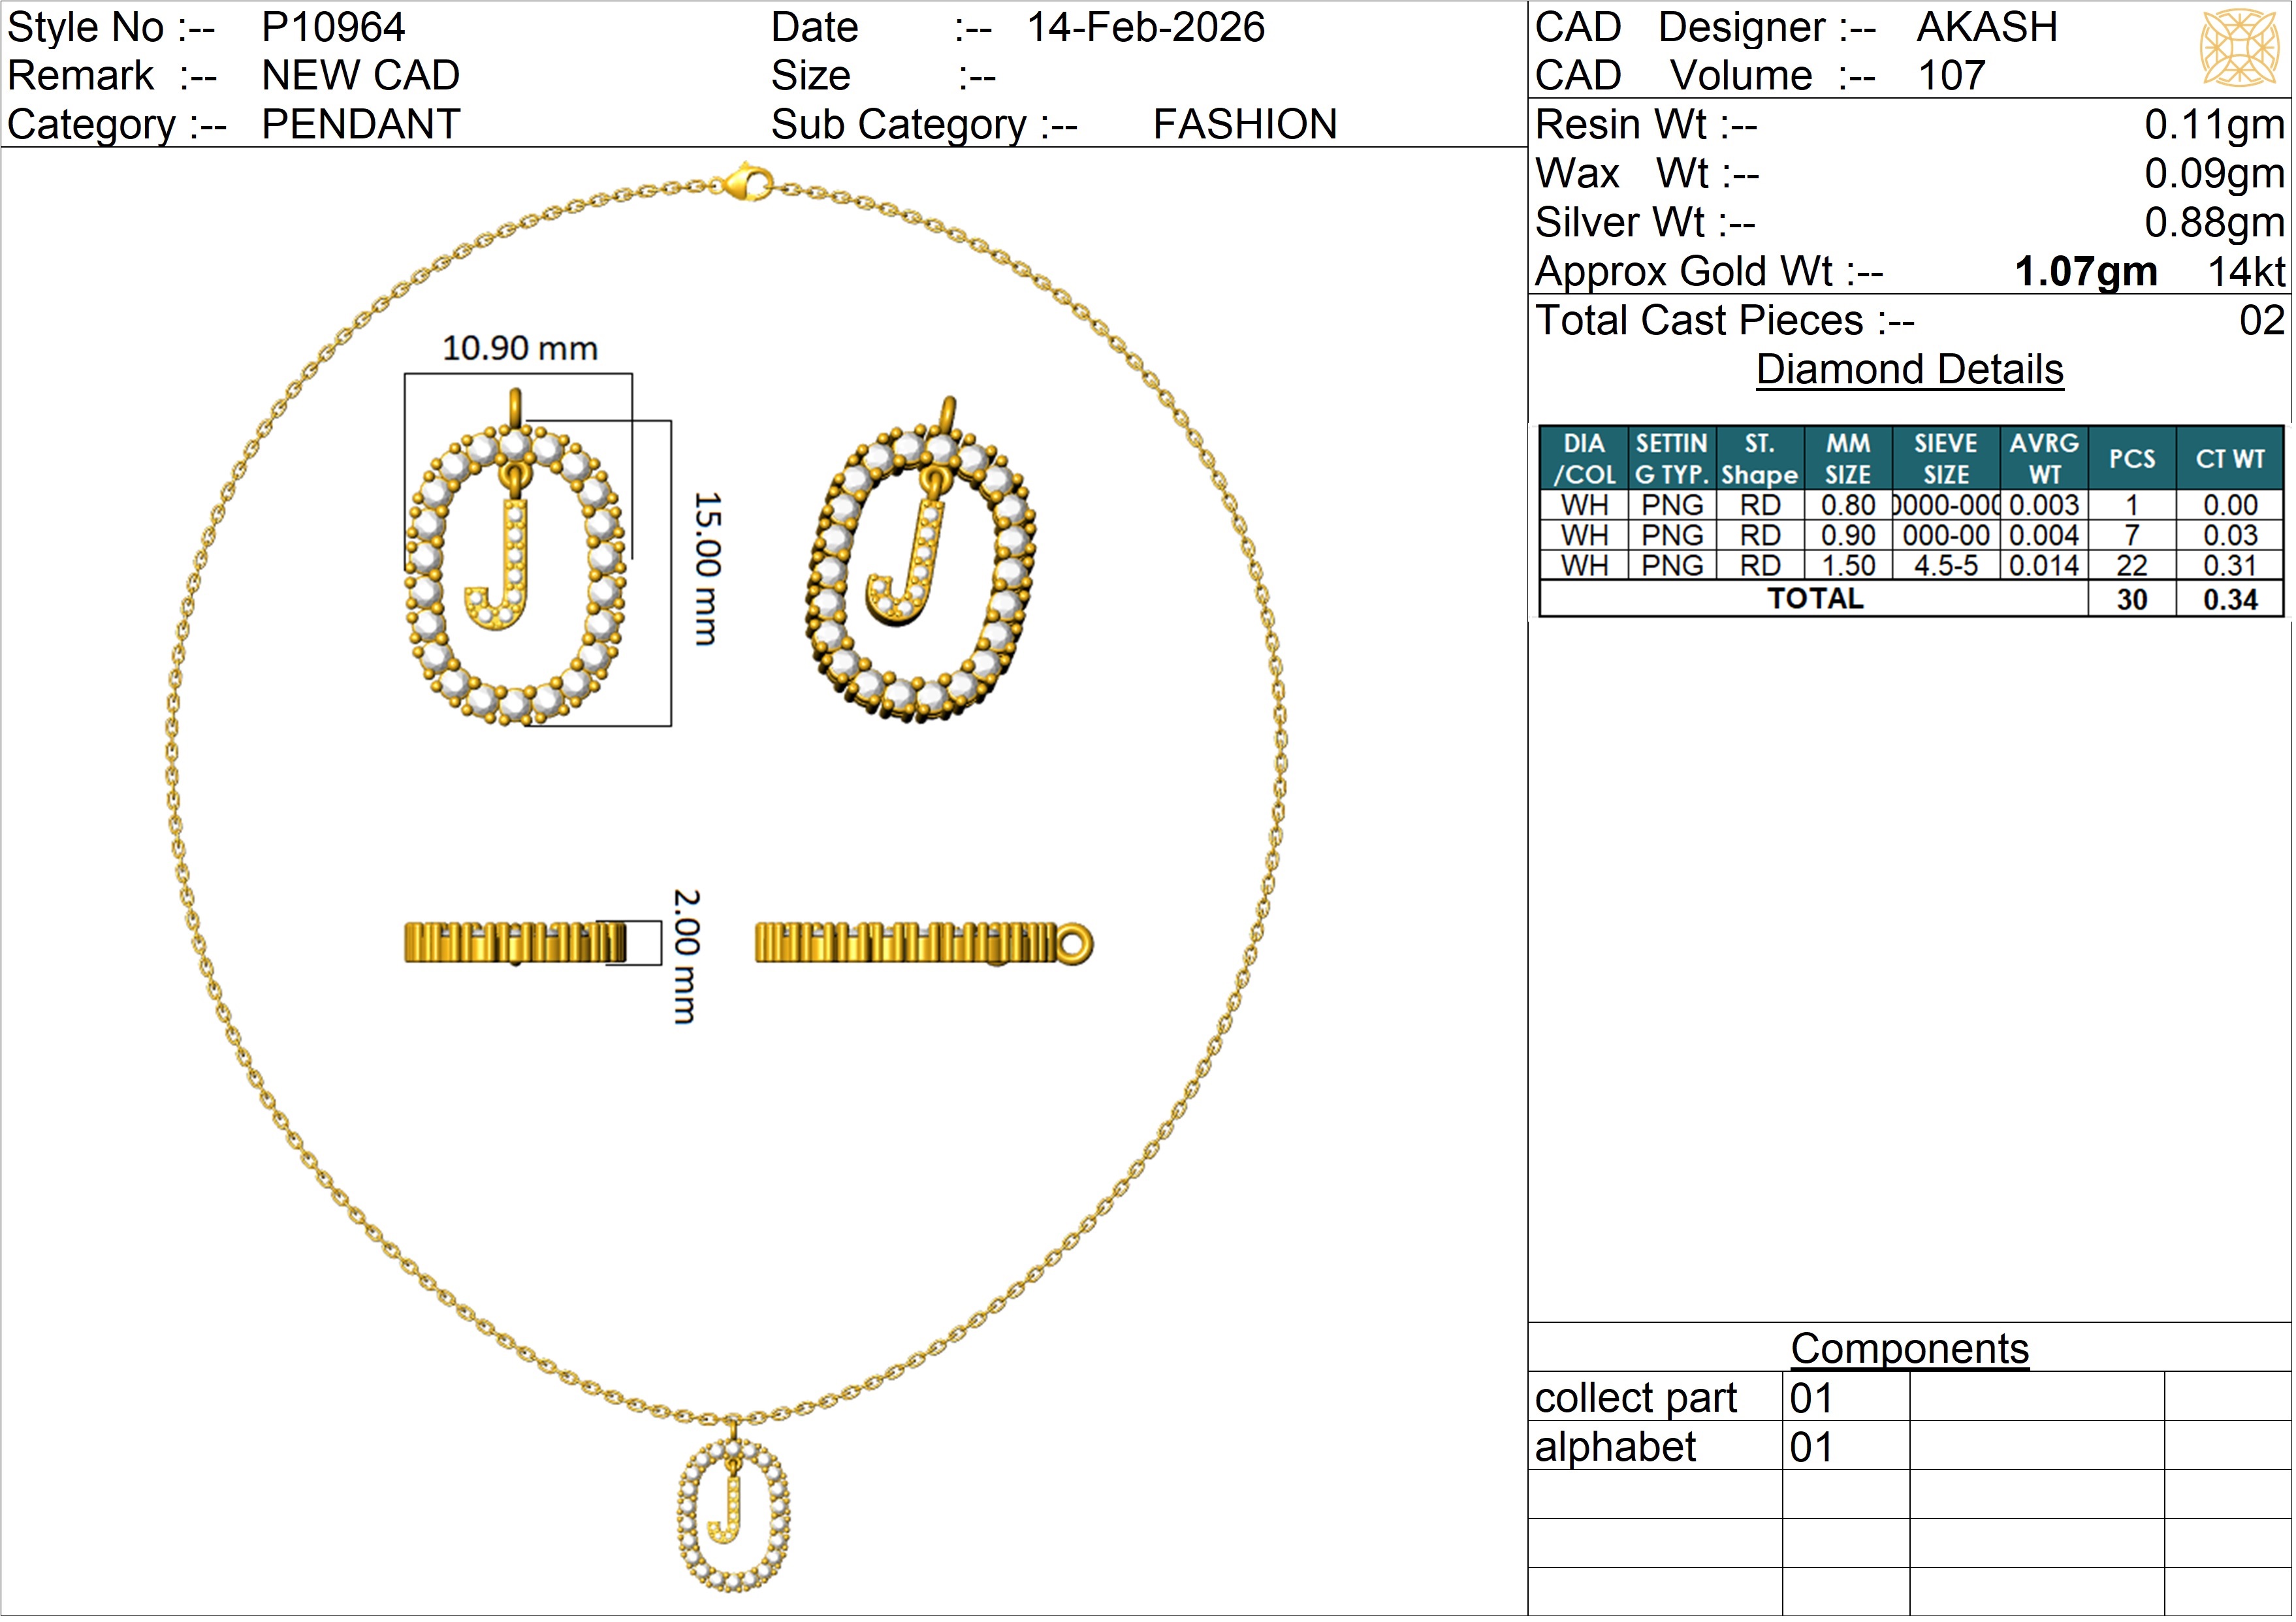Click the Approx Gold Wt value 1.07gm

click(x=2085, y=272)
